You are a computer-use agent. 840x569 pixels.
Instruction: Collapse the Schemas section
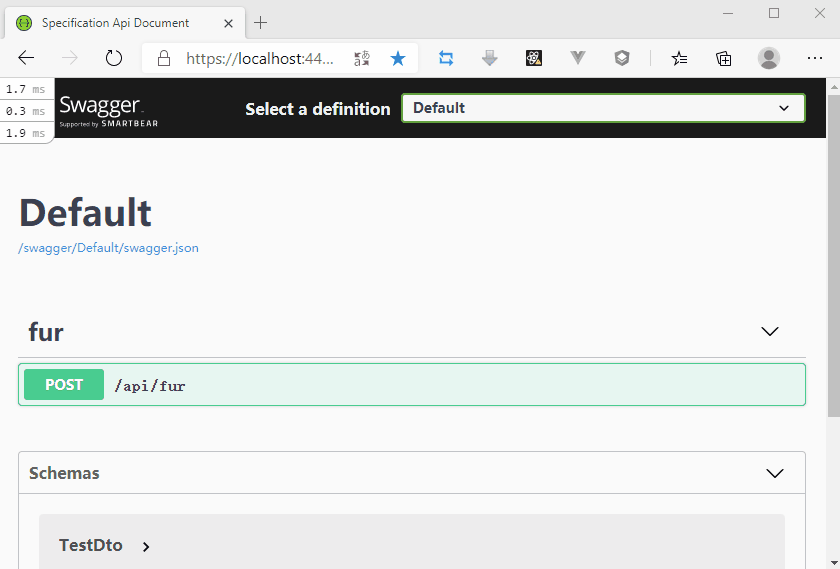point(774,473)
